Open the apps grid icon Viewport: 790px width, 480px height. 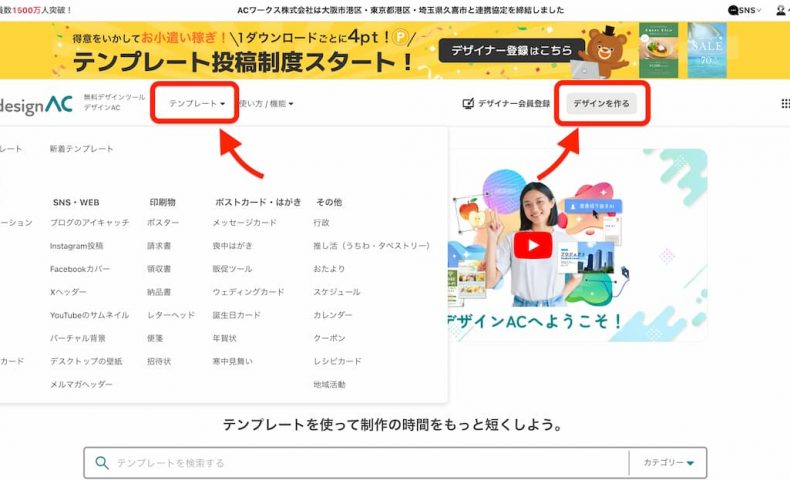coord(784,104)
